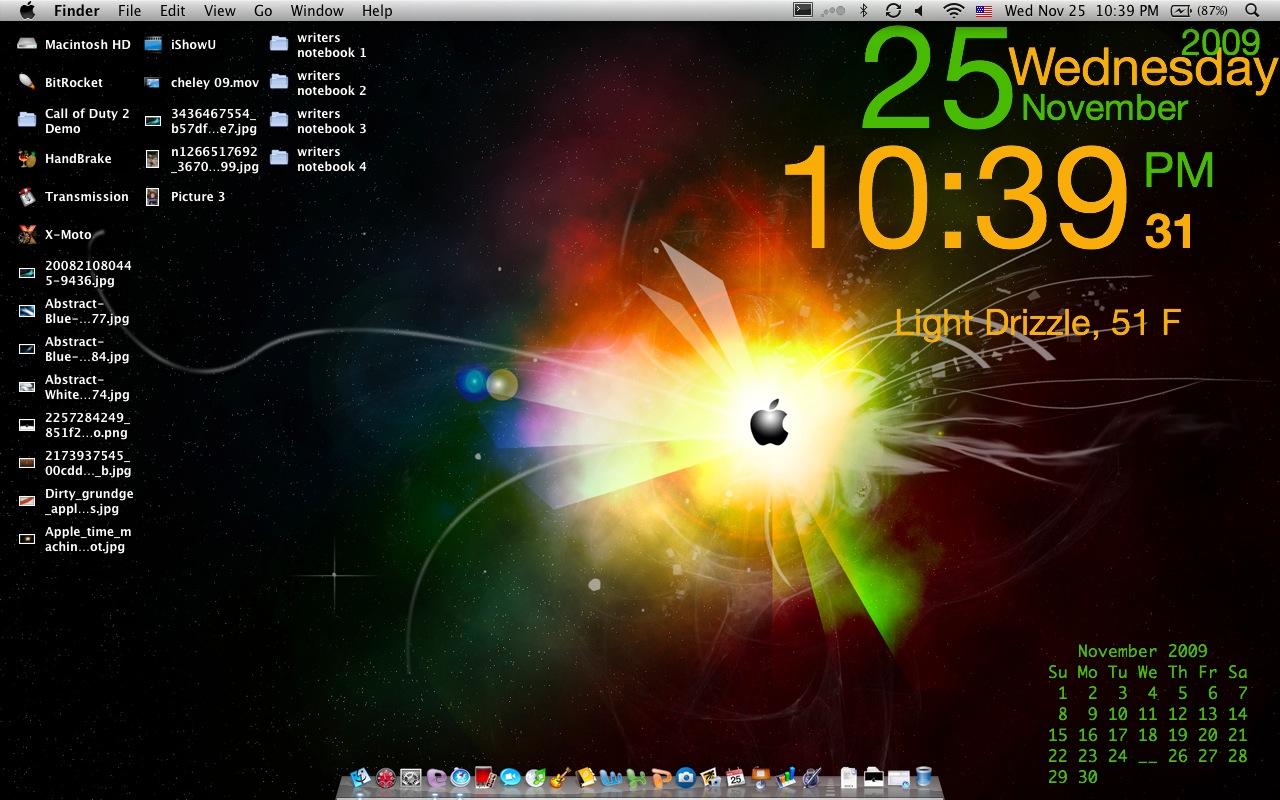
Task: Open the volume menu bar control
Action: (920, 10)
